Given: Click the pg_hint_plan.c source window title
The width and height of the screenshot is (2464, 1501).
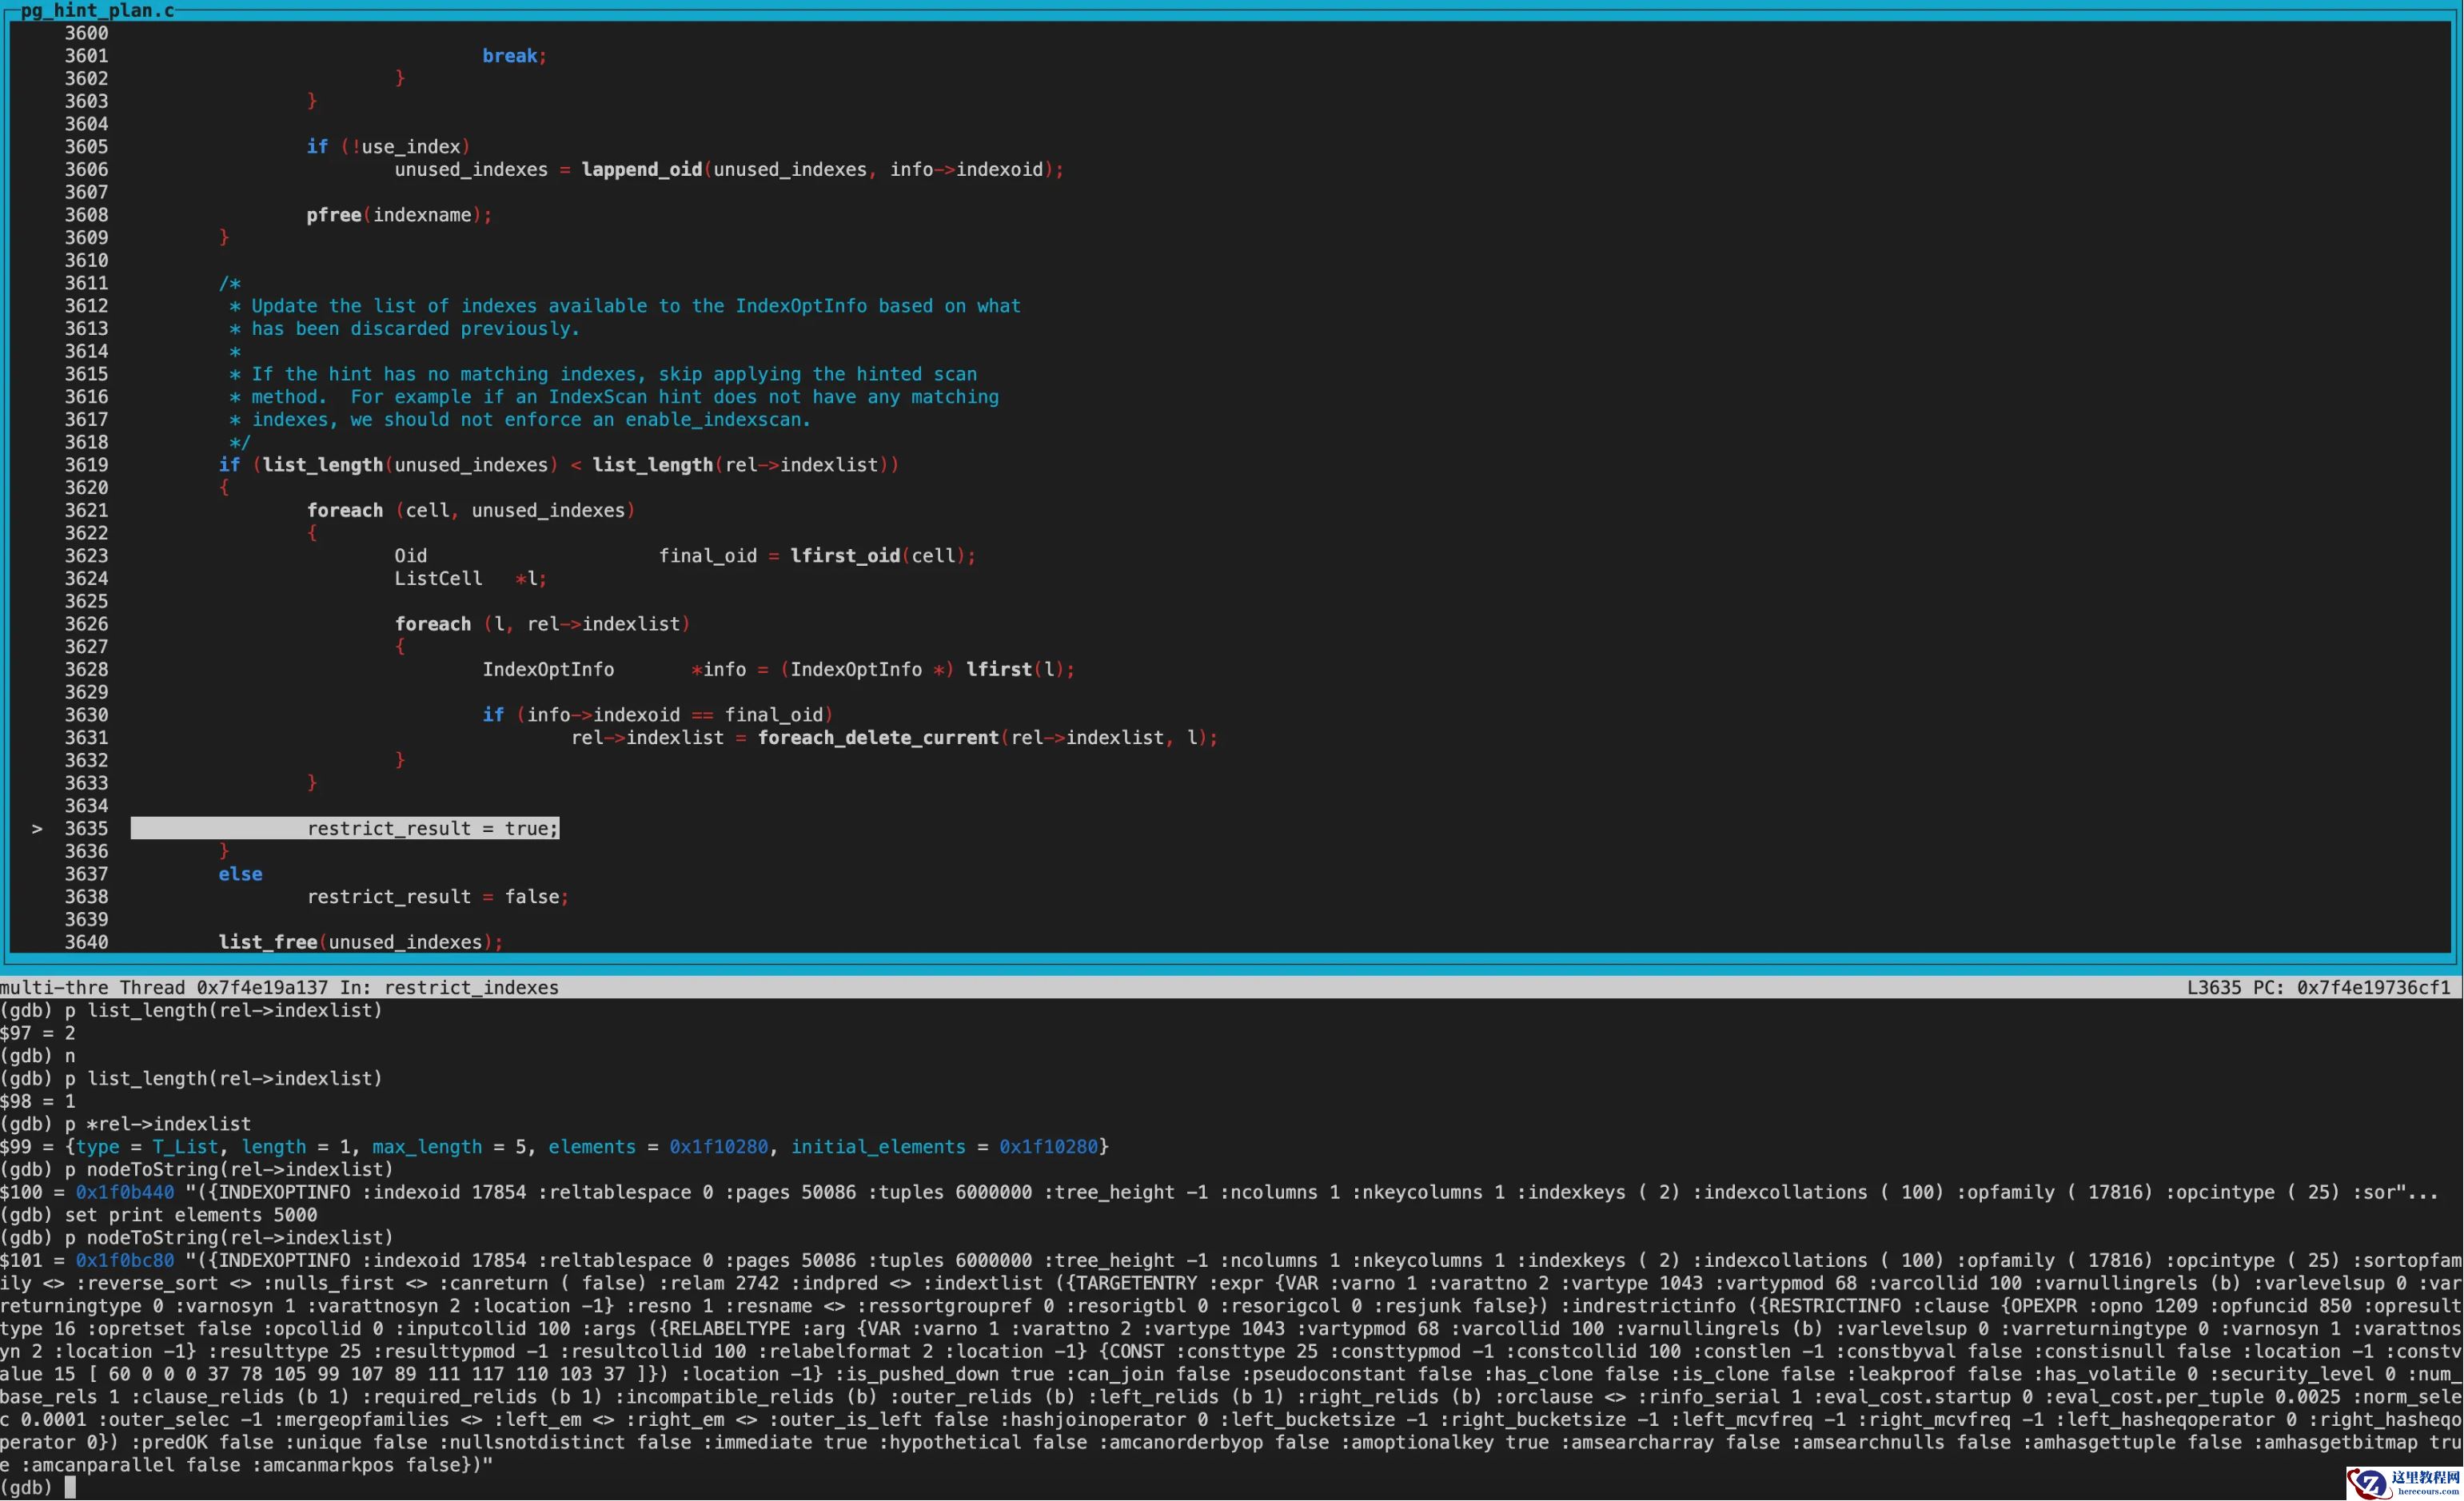Looking at the screenshot, I should [x=97, y=11].
